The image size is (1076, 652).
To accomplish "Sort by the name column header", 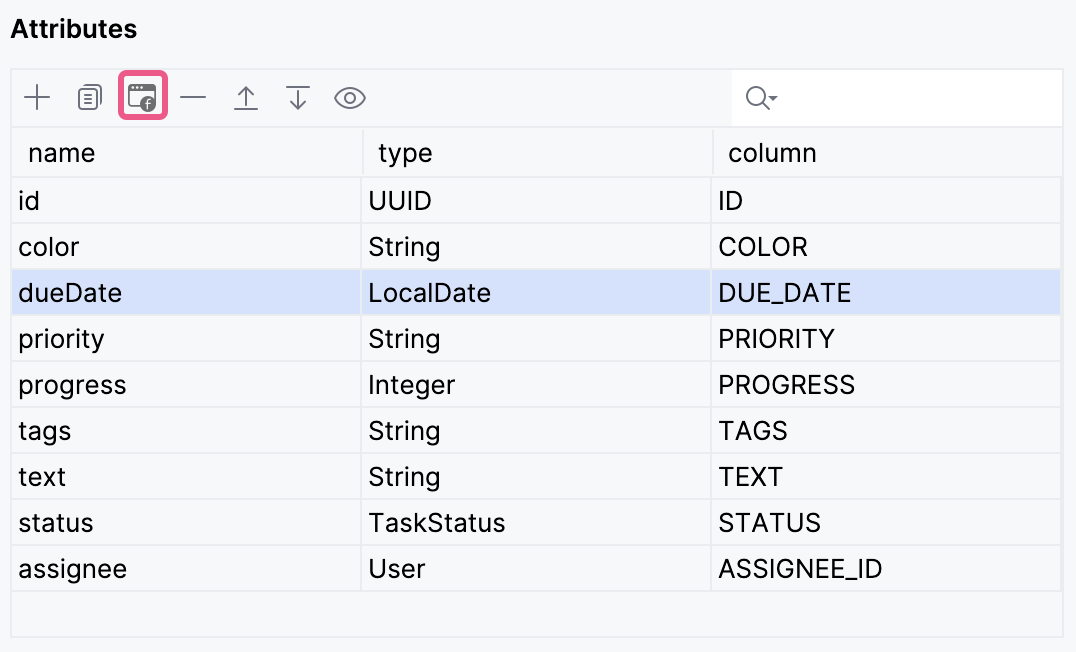I will (62, 153).
